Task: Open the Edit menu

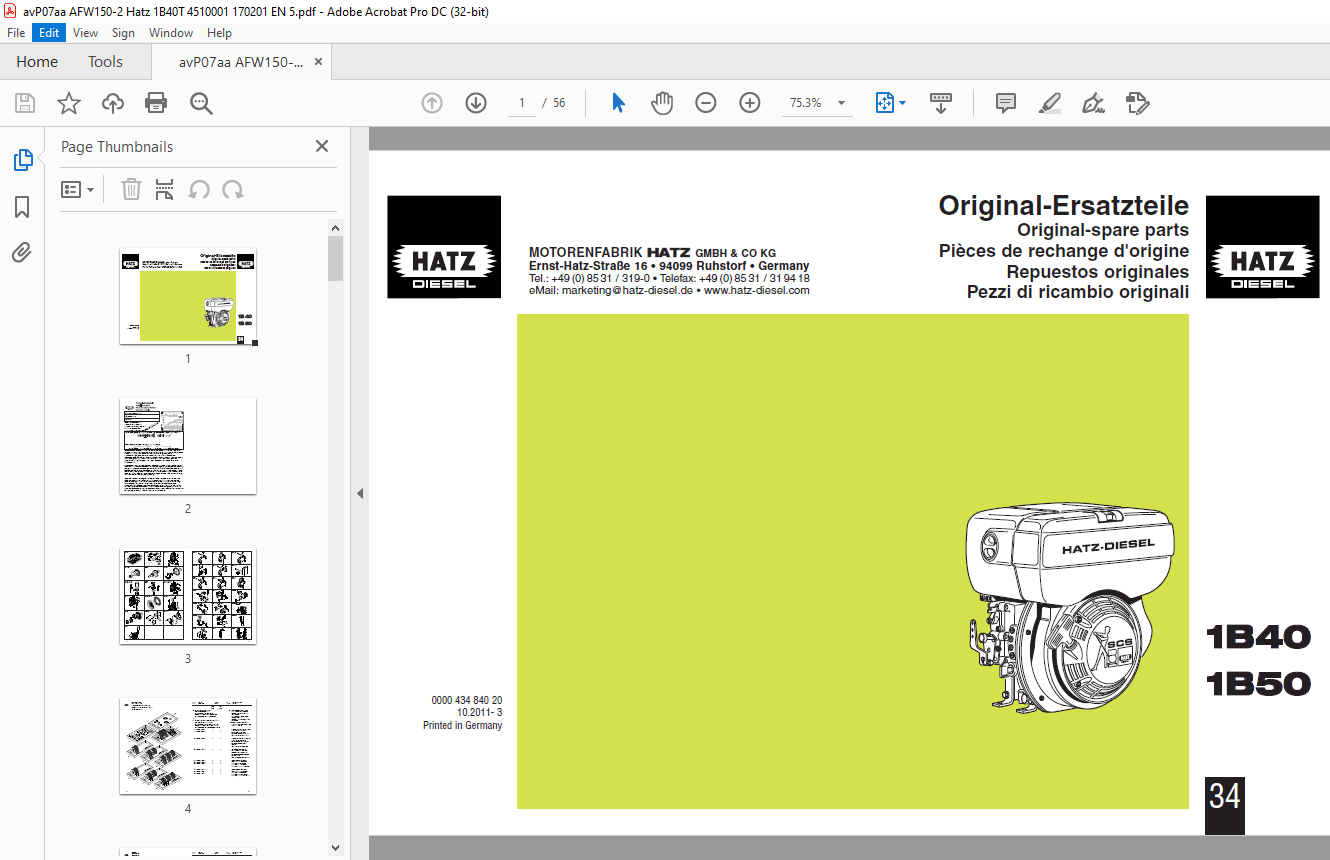Action: tap(49, 33)
